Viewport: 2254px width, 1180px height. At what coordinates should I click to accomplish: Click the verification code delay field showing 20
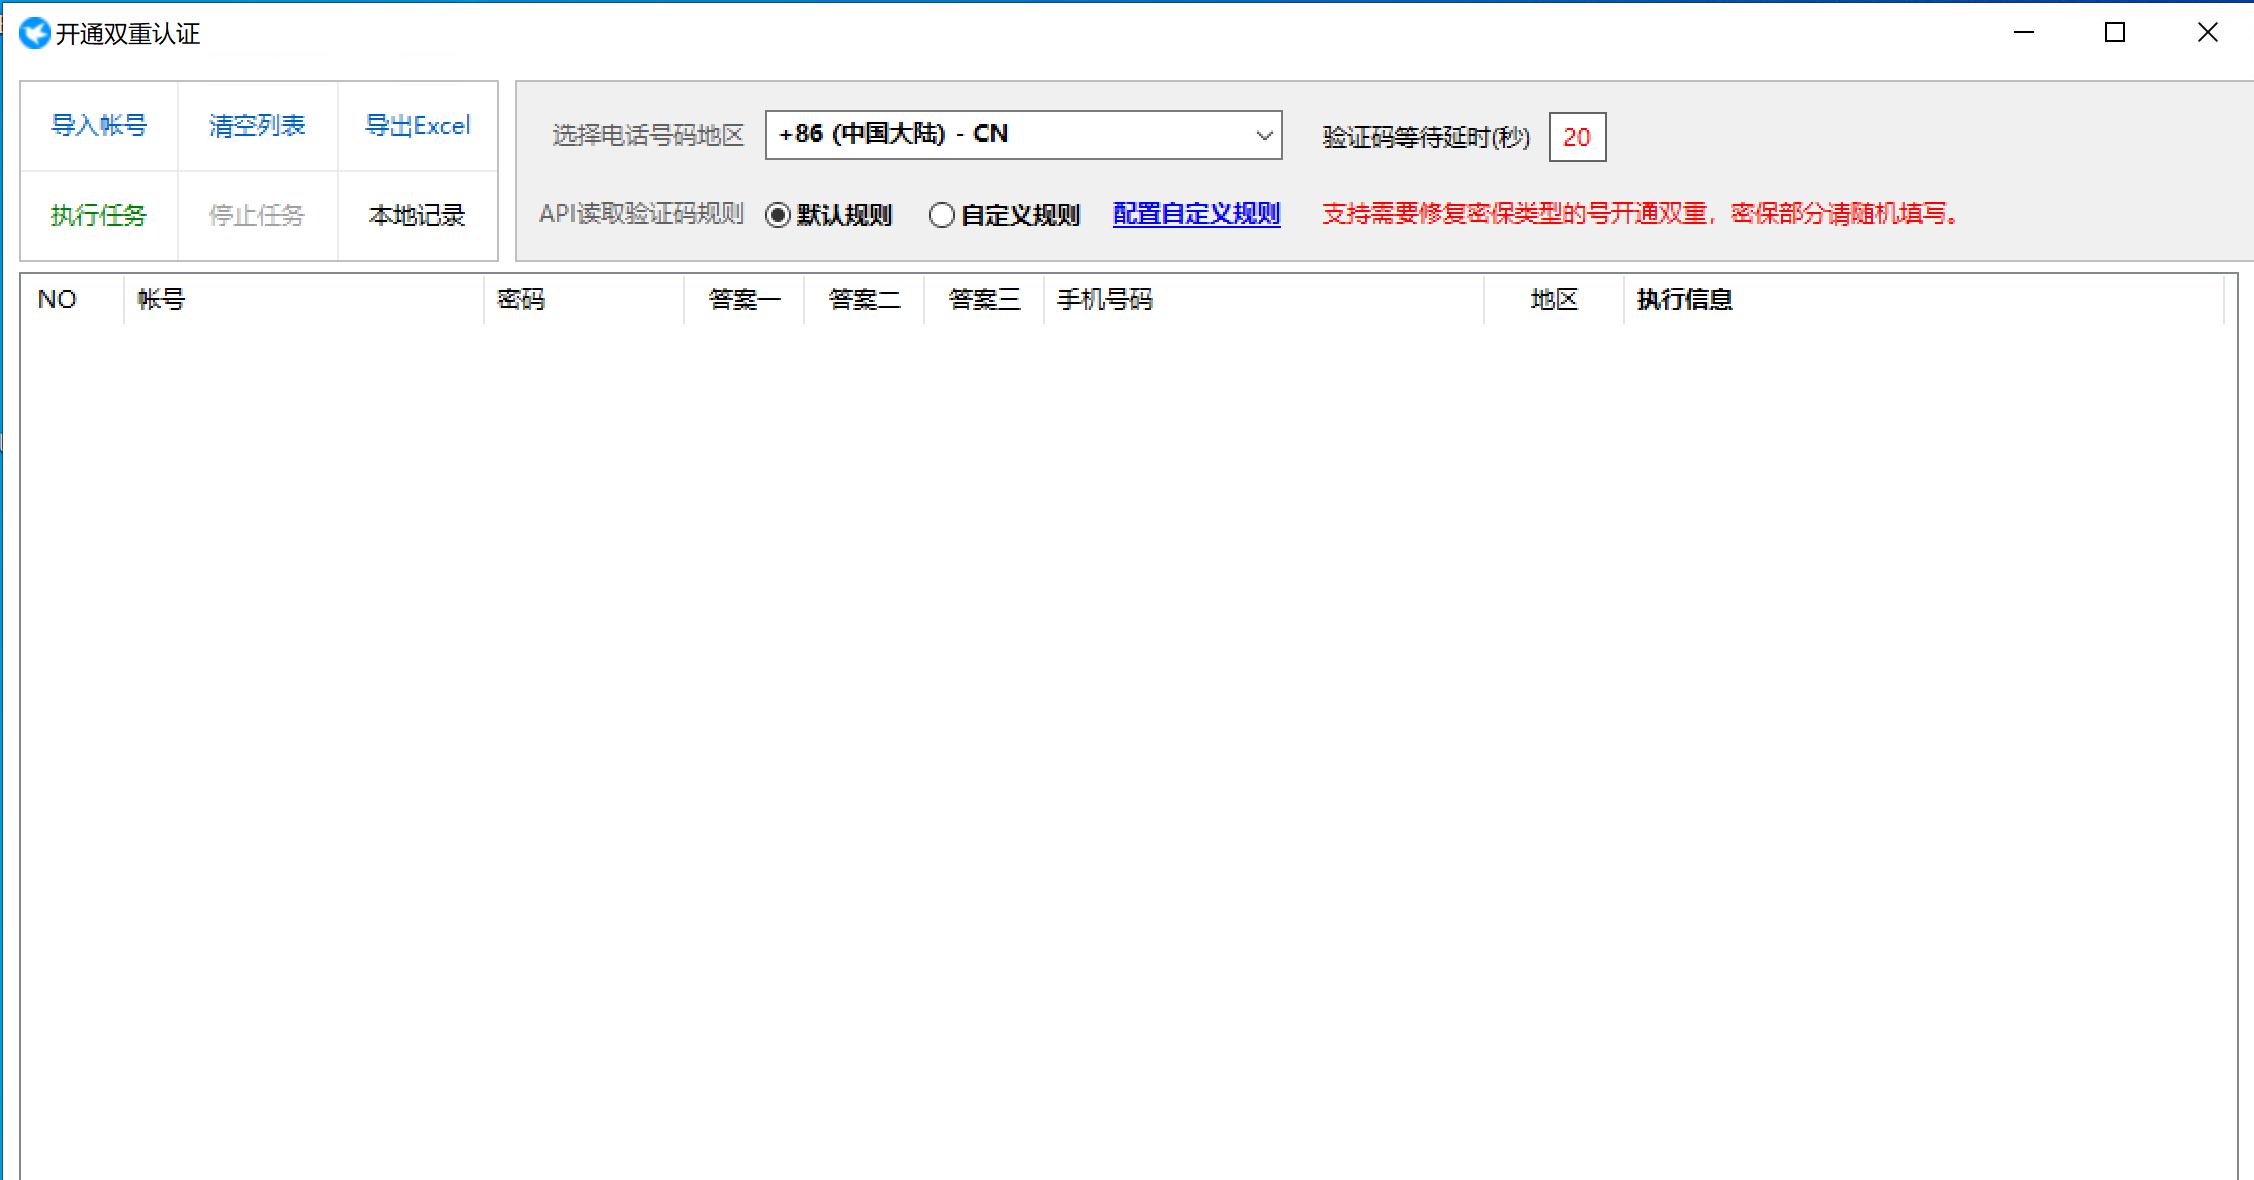[x=1577, y=137]
